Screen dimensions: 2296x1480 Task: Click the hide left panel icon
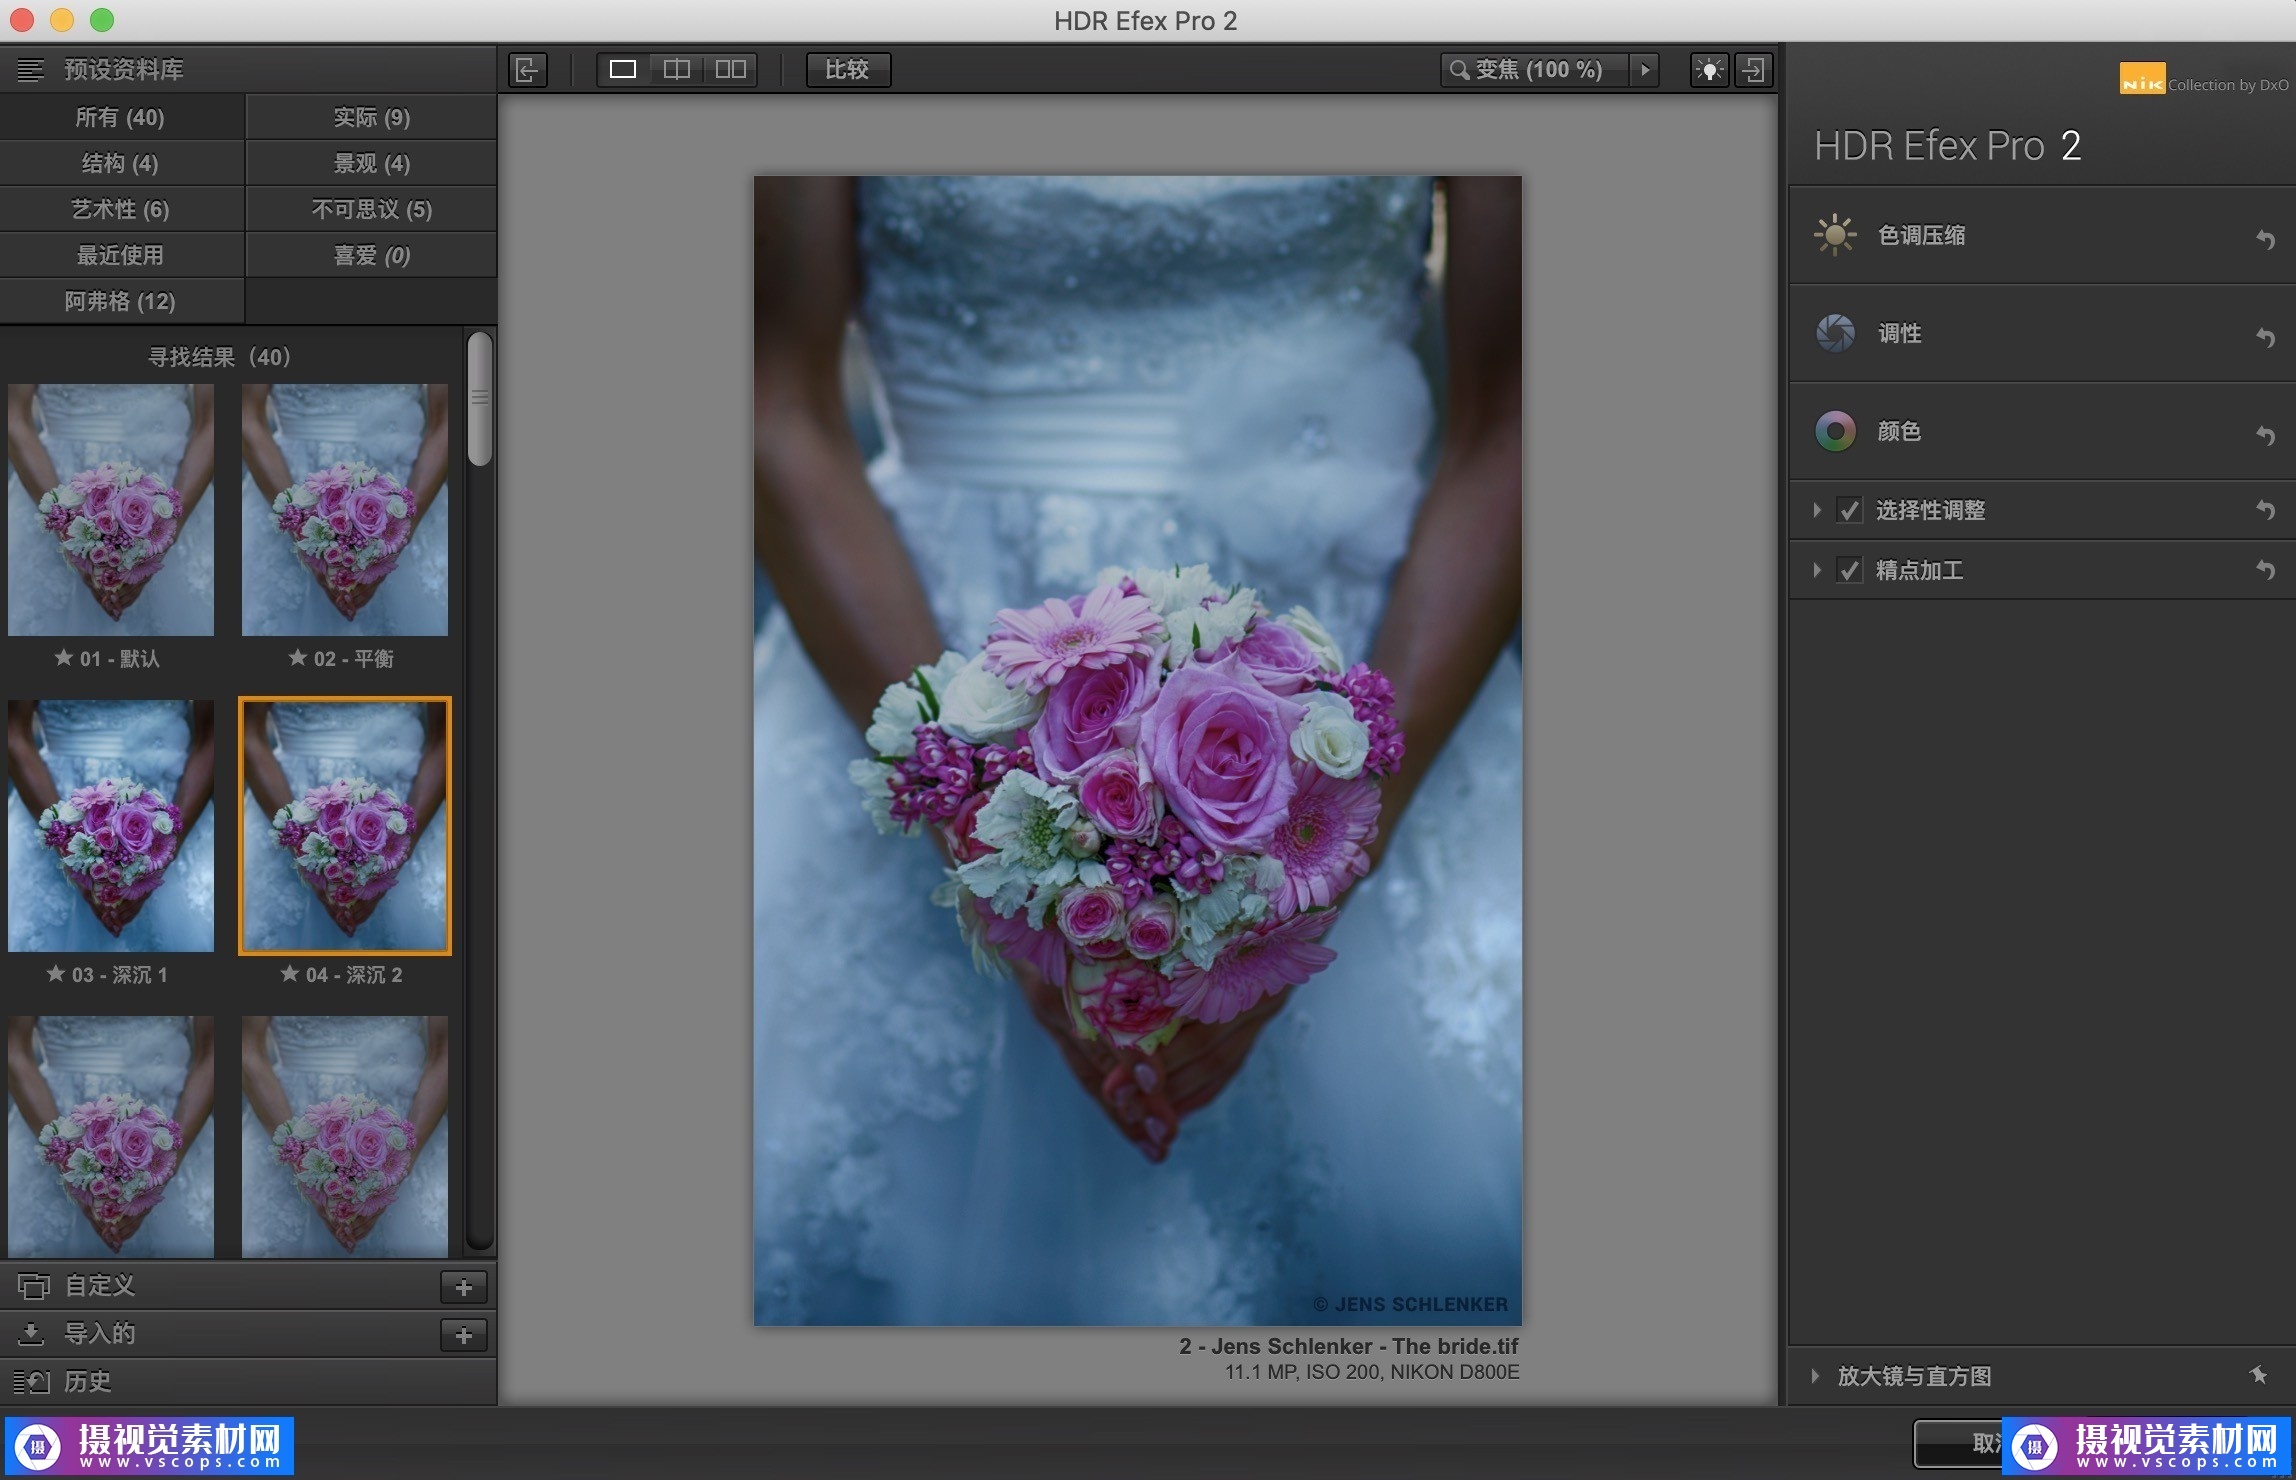(527, 70)
